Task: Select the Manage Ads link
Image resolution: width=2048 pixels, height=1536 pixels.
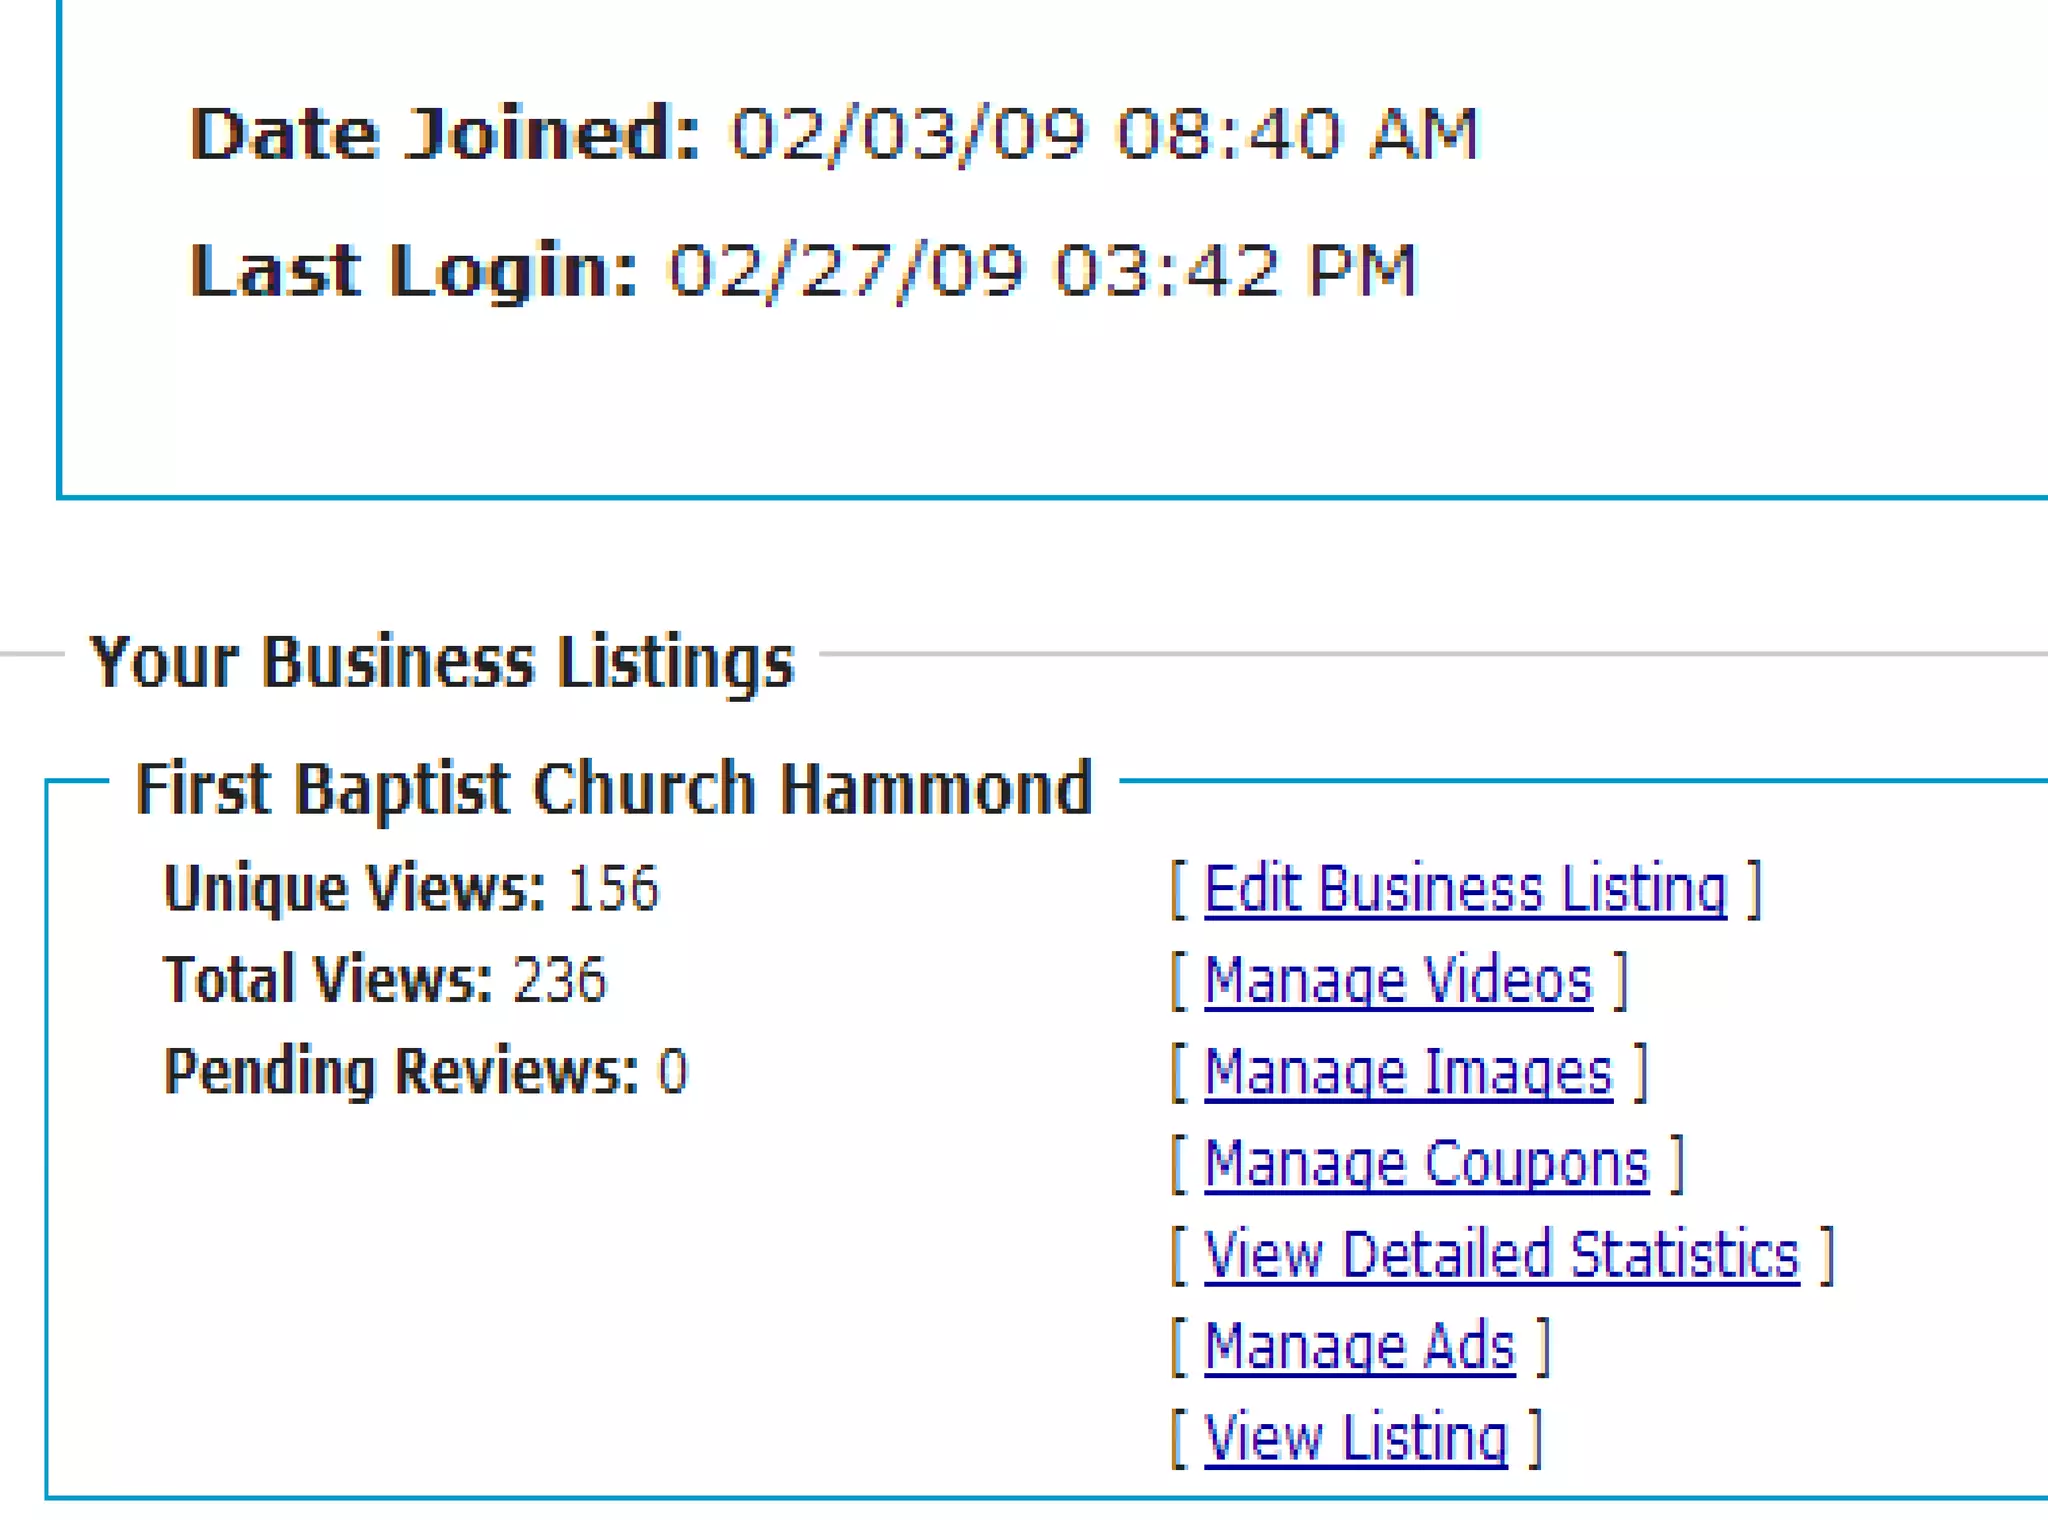Action: click(1359, 1347)
